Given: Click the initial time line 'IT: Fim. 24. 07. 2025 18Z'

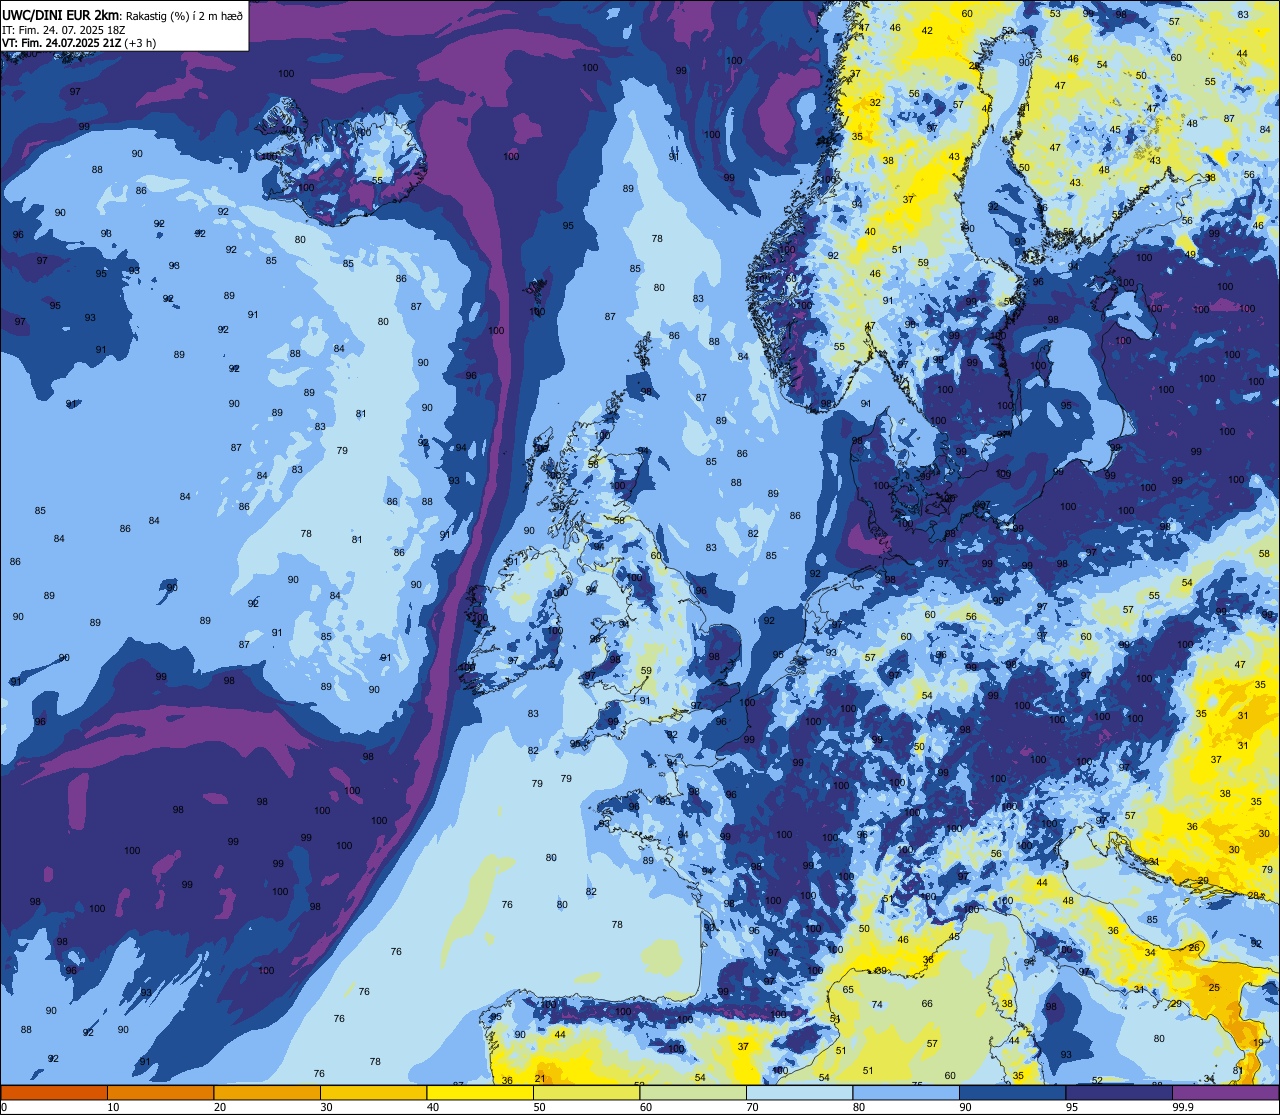Looking at the screenshot, I should 63,29.
